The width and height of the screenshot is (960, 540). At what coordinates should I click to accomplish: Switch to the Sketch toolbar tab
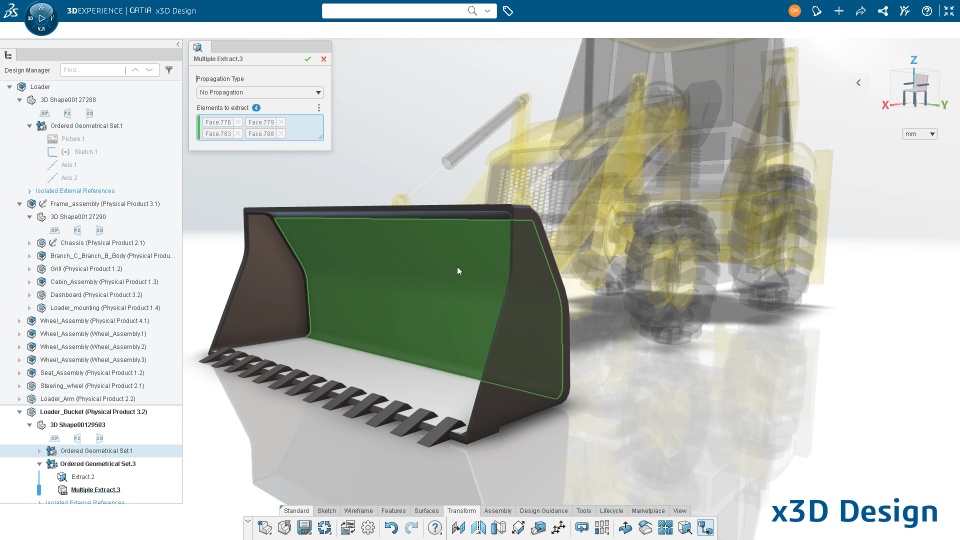(326, 511)
